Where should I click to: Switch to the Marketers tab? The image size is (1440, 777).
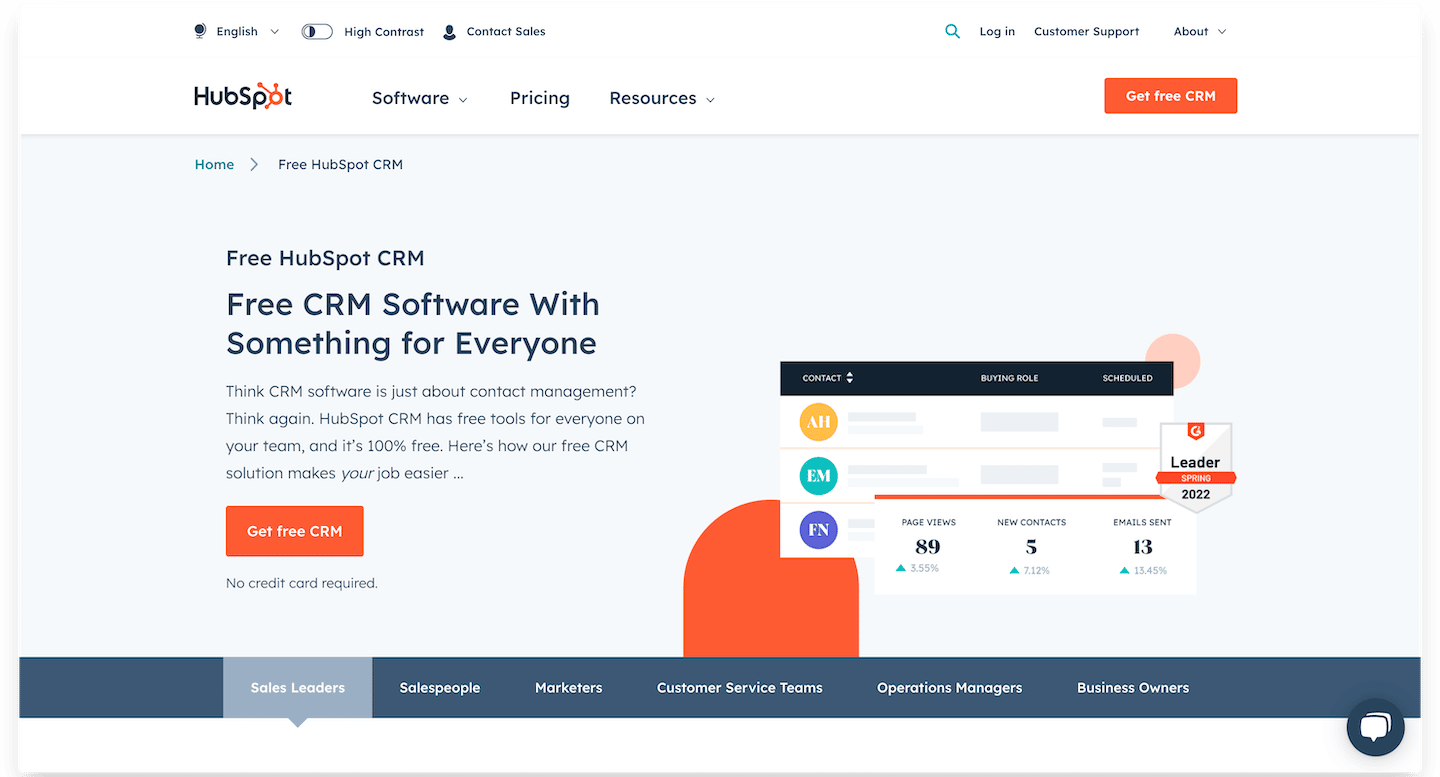coord(568,687)
